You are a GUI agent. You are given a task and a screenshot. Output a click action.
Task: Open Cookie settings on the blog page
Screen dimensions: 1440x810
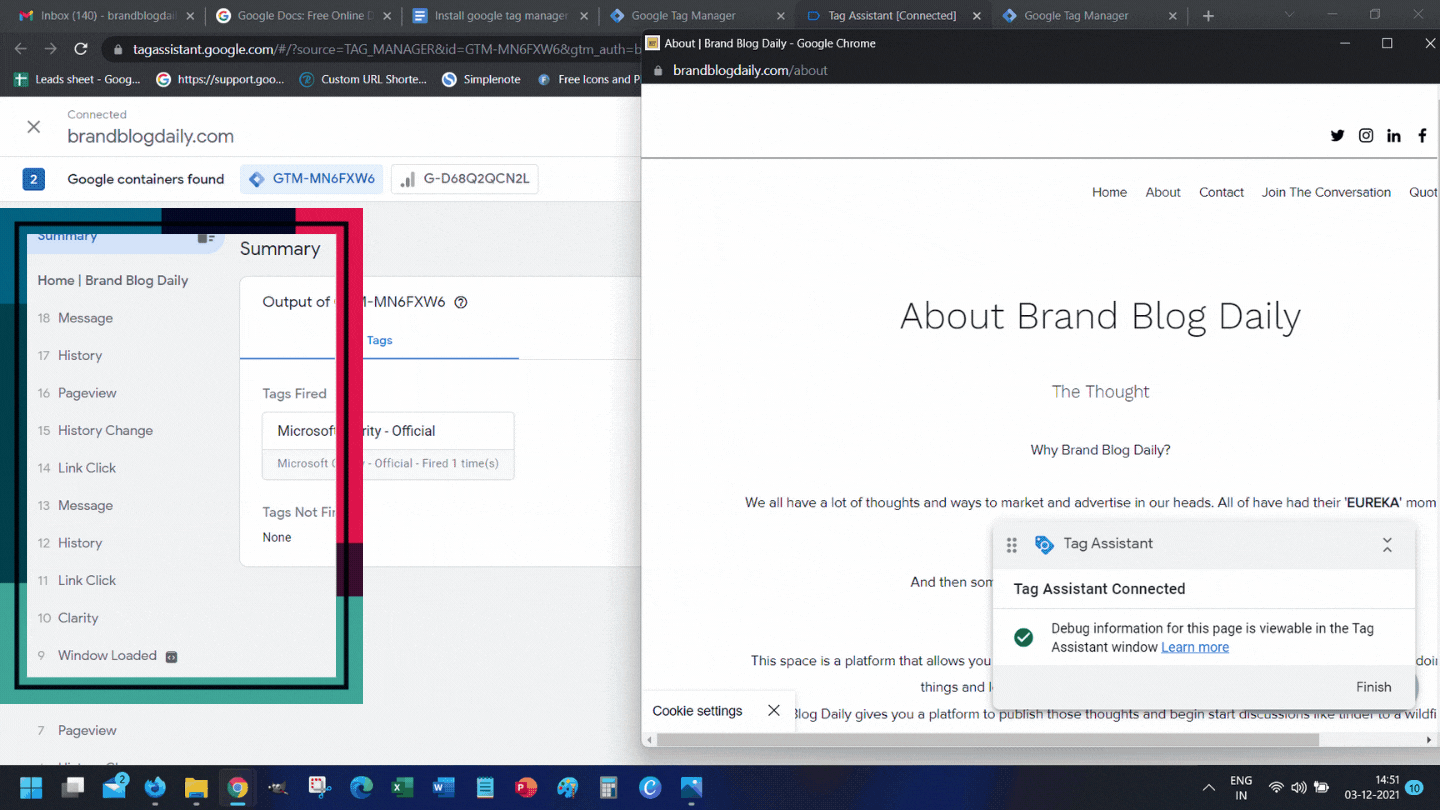coord(697,711)
